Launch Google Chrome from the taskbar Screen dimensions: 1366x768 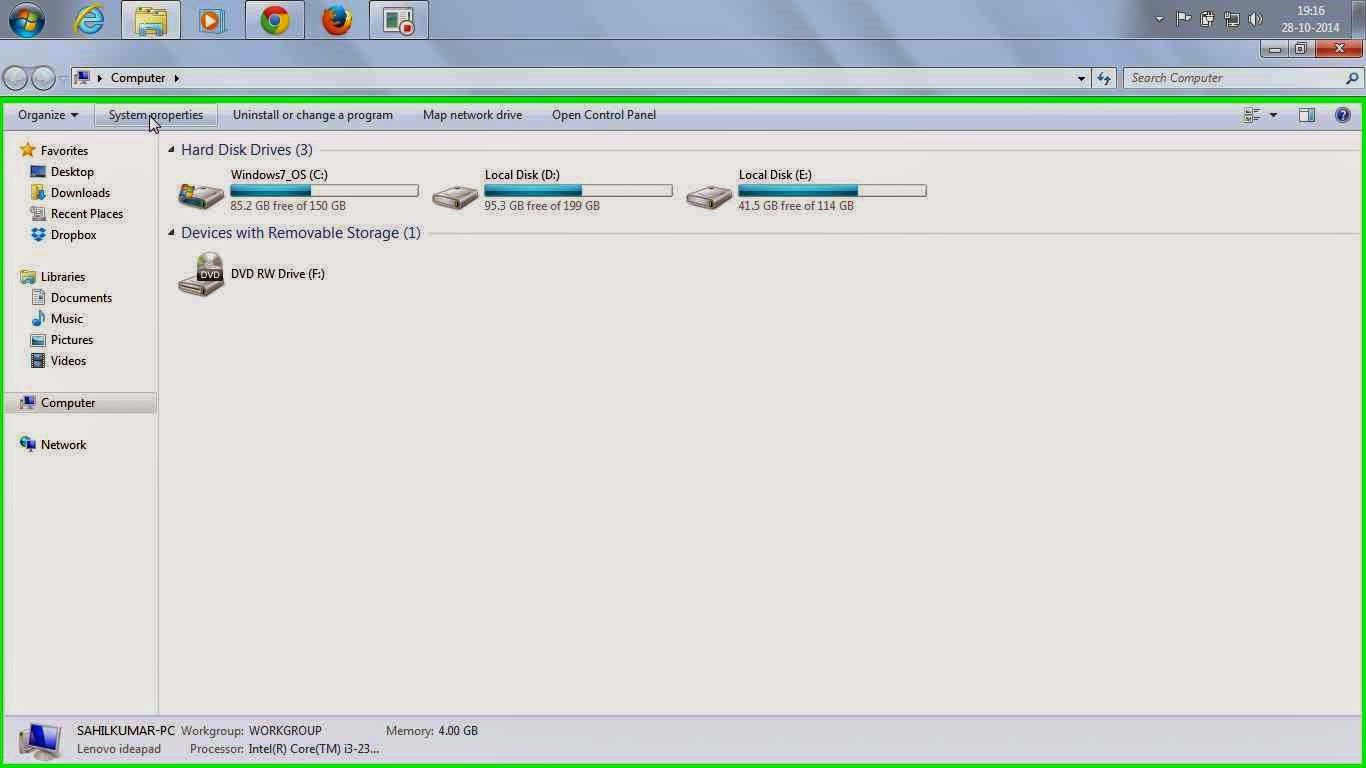point(274,19)
